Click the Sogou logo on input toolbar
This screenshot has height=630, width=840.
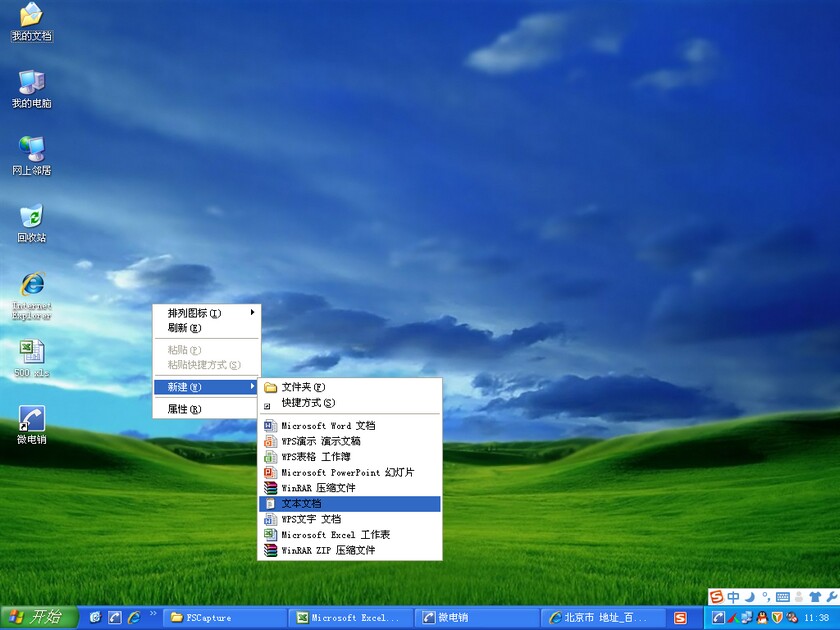[716, 596]
